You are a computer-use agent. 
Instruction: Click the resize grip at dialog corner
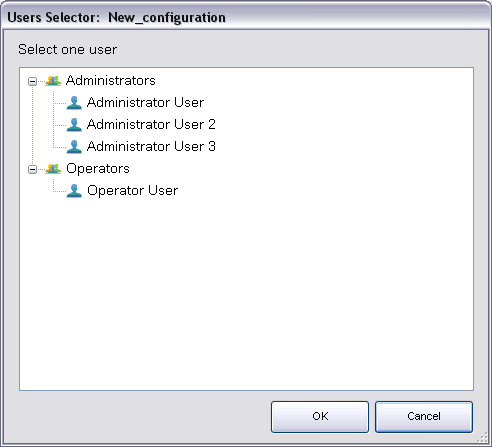coord(483,438)
